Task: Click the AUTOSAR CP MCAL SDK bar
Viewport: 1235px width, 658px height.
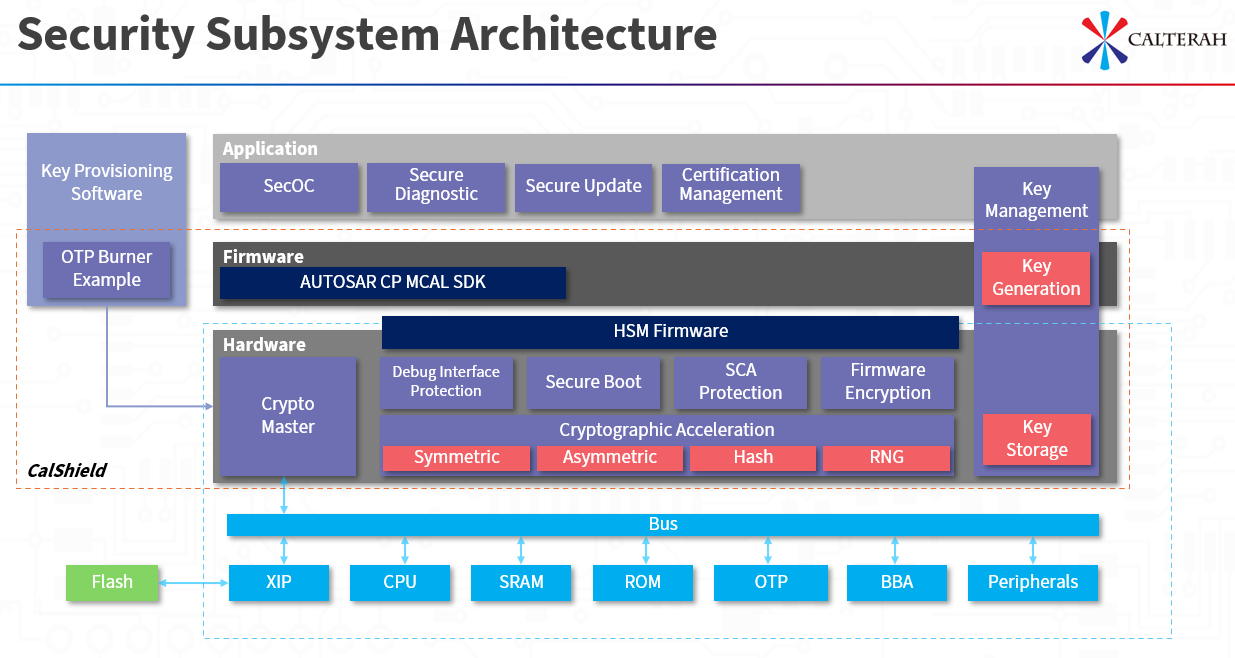Action: [392, 283]
